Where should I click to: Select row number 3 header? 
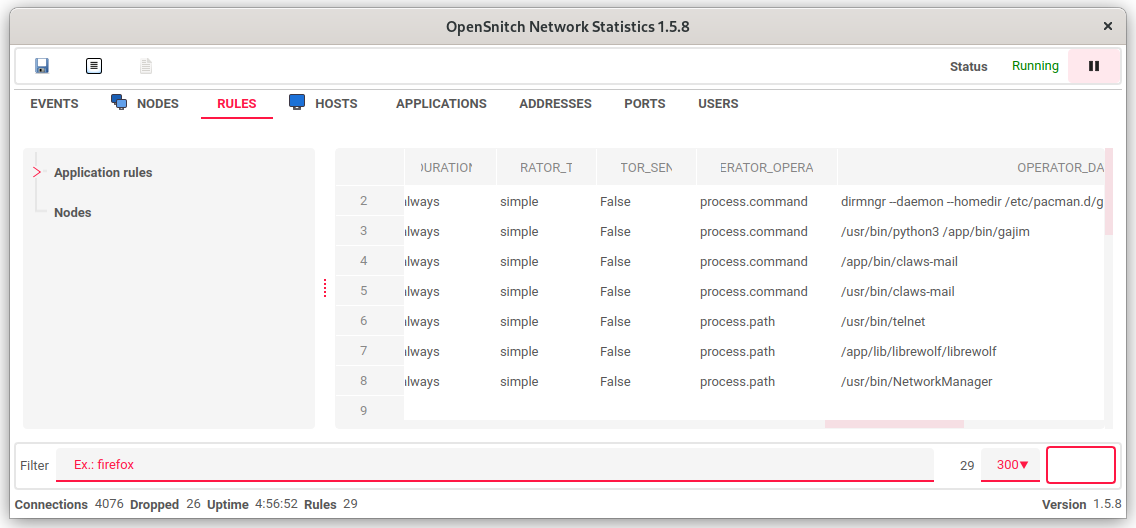tap(369, 231)
